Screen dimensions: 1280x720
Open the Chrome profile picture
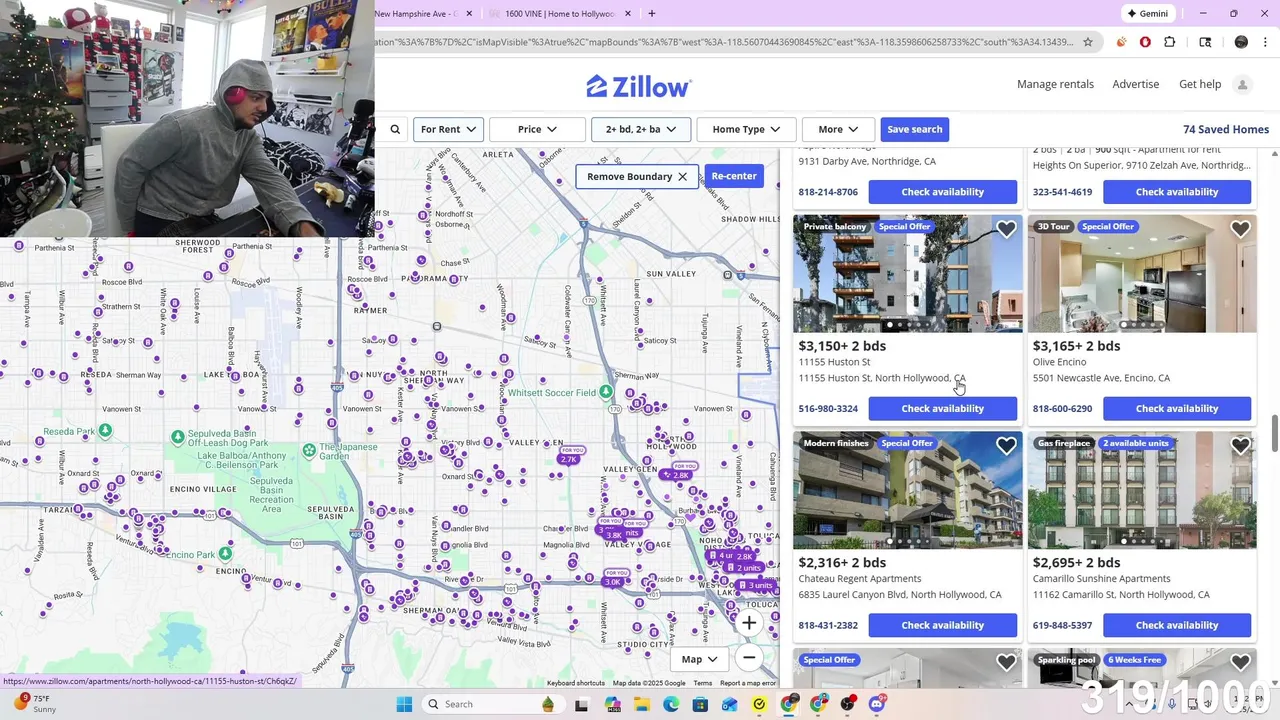coord(1241,42)
